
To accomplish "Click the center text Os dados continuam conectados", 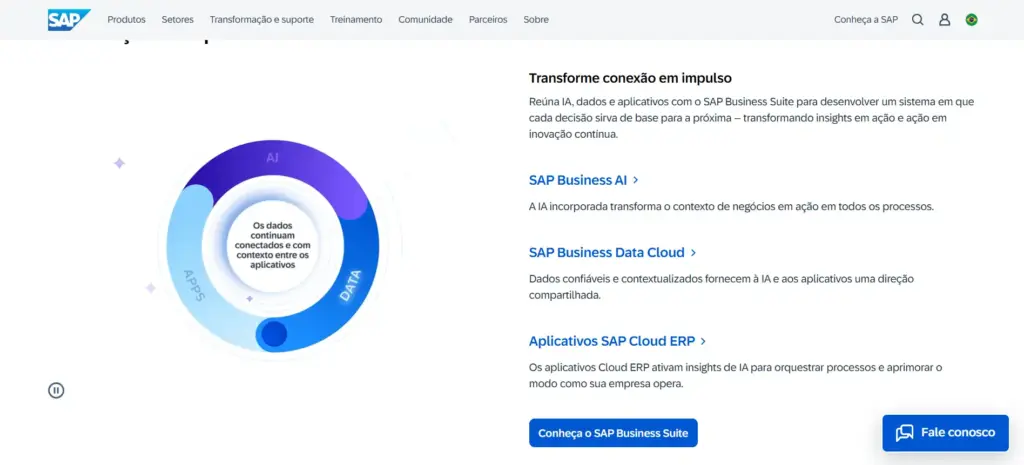I will click(x=272, y=245).
